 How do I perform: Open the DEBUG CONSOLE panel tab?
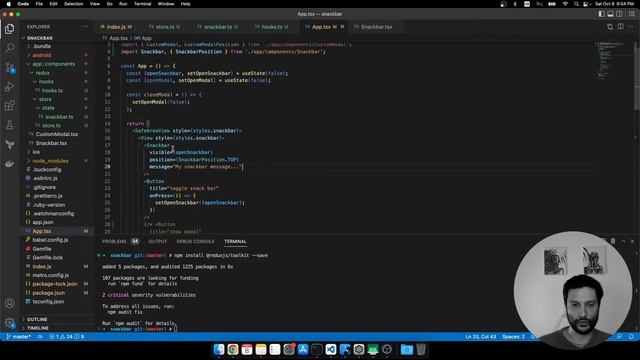tap(195, 242)
